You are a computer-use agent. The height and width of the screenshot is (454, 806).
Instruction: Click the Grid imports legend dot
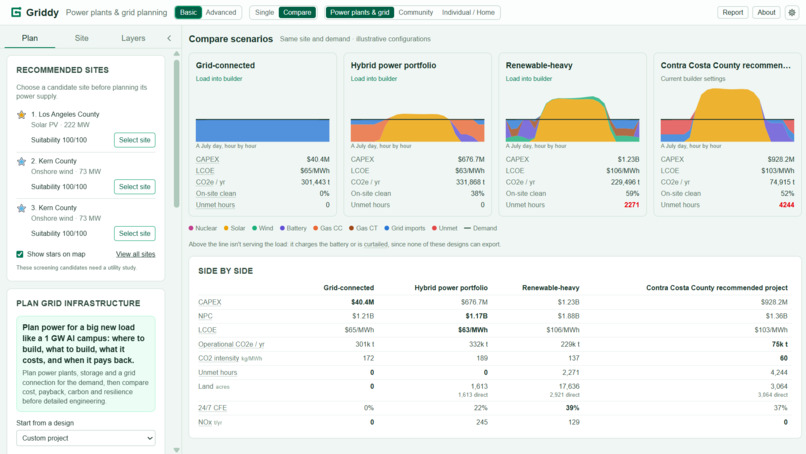[x=387, y=228]
